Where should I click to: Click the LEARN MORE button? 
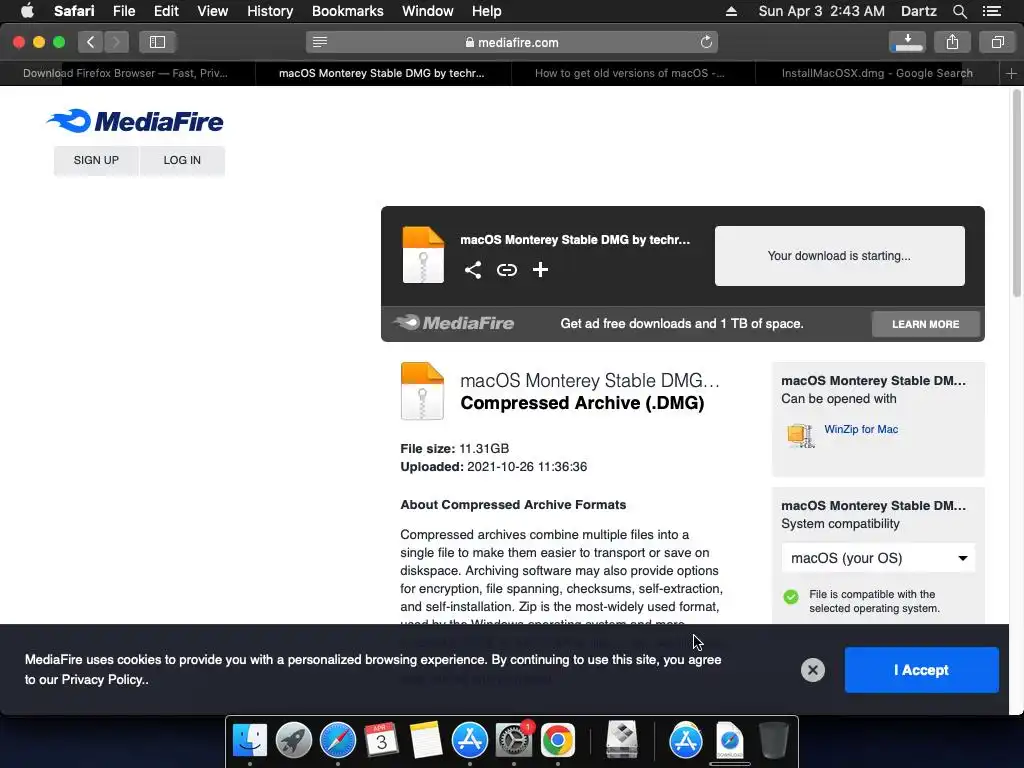coord(925,324)
